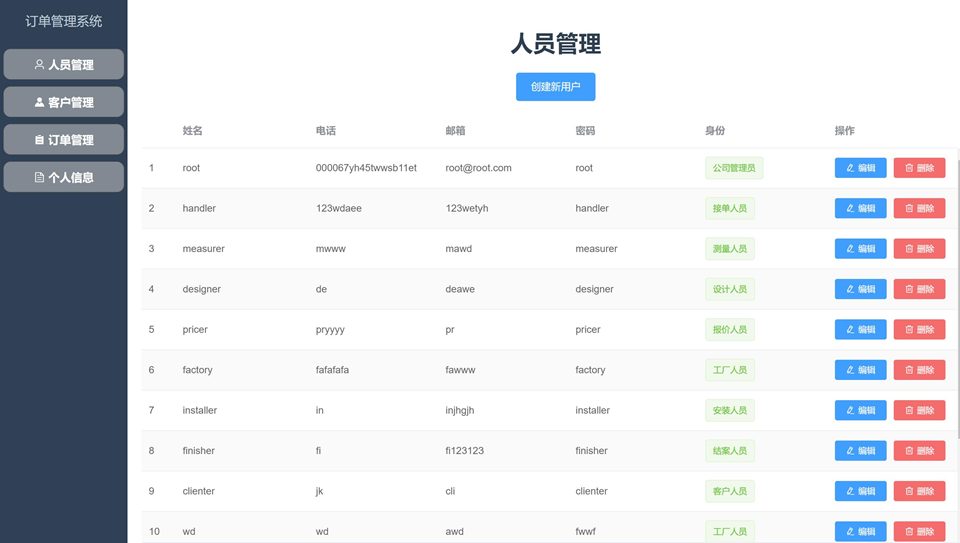
Task: Click the 订单管理系统 title
Action: (x=64, y=21)
